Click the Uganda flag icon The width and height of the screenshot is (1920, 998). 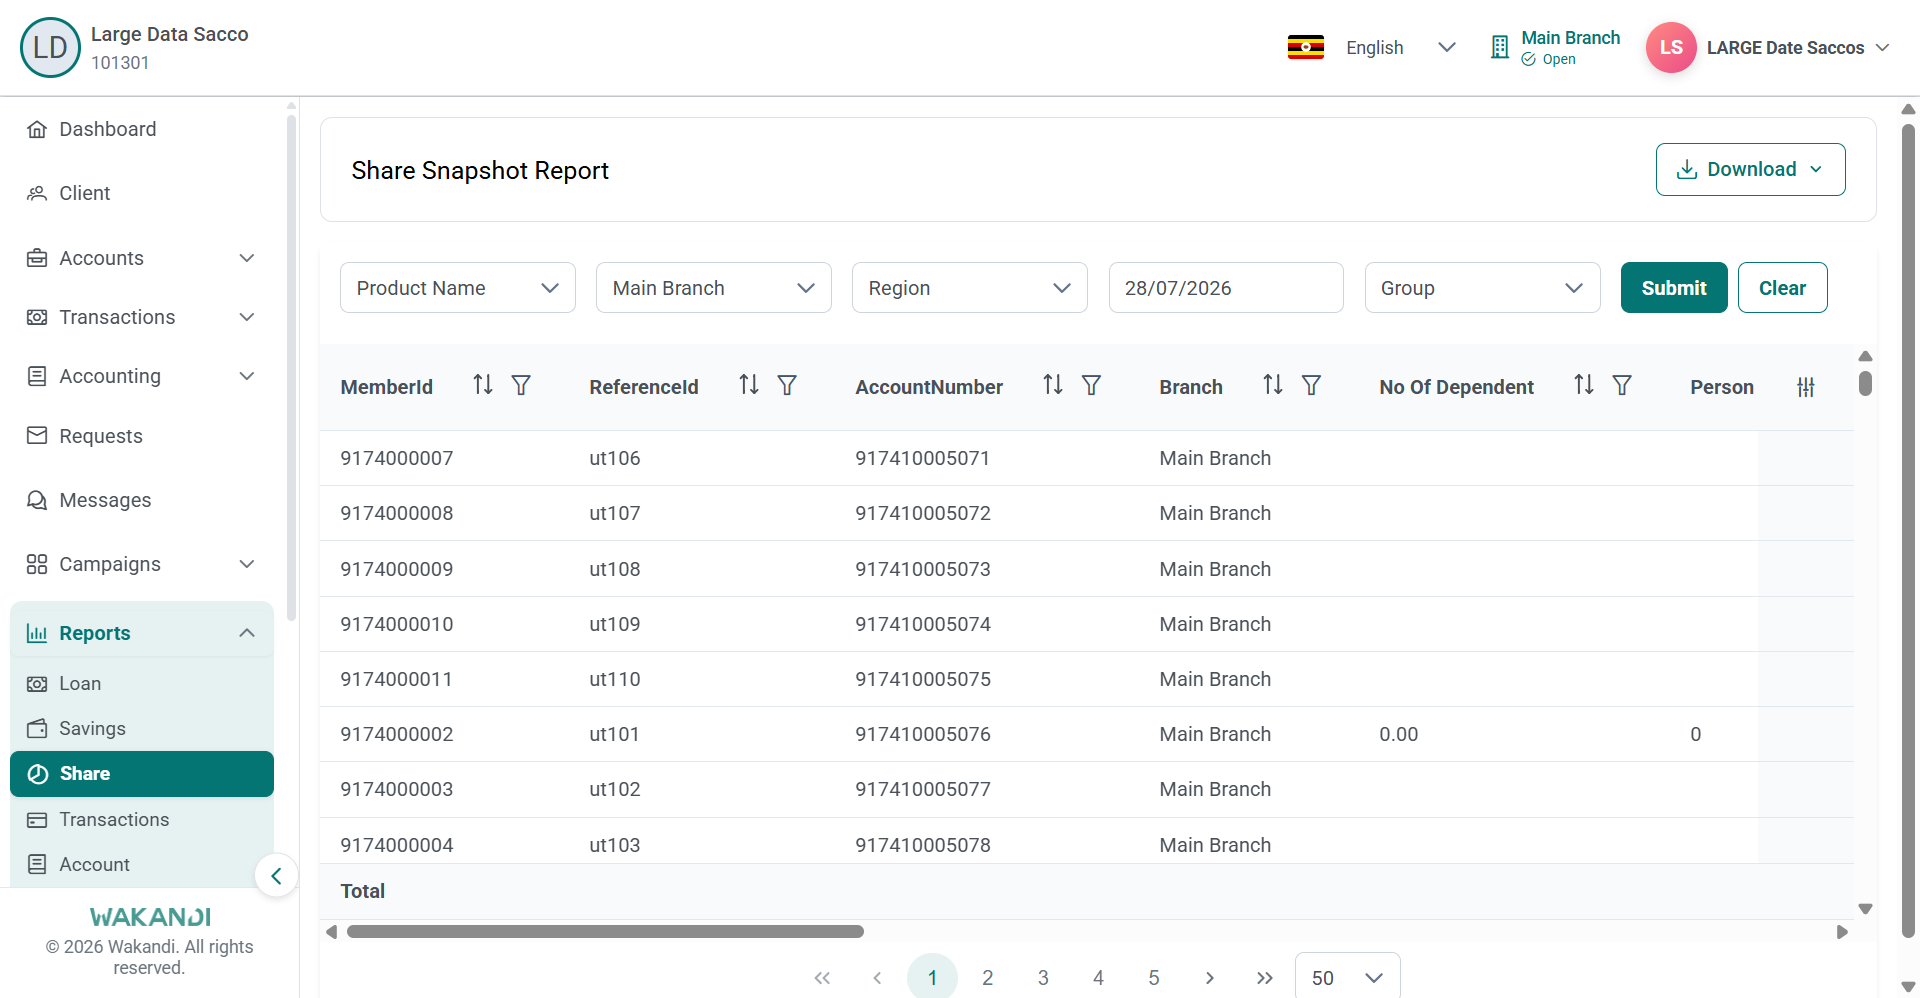click(1306, 47)
